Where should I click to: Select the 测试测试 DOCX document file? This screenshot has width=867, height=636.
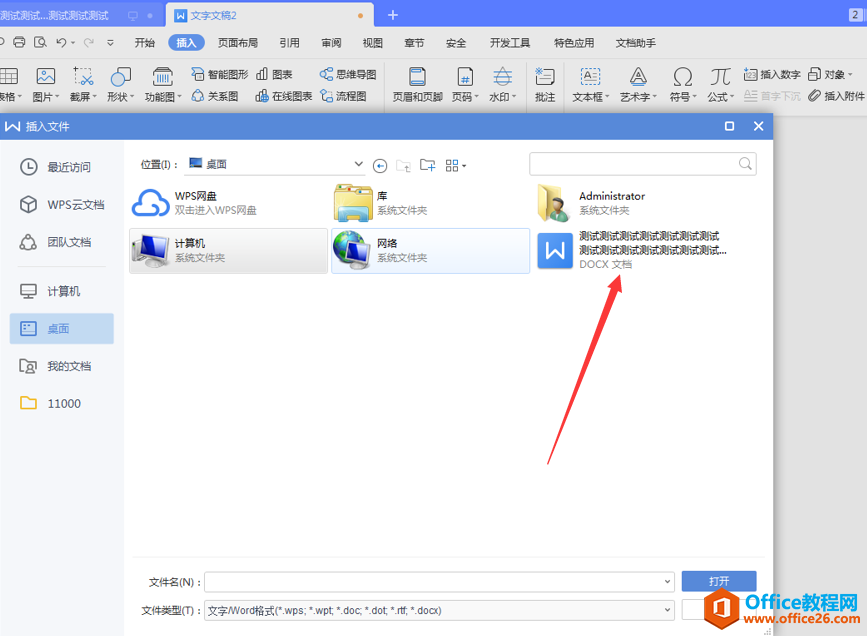pyautogui.click(x=633, y=251)
